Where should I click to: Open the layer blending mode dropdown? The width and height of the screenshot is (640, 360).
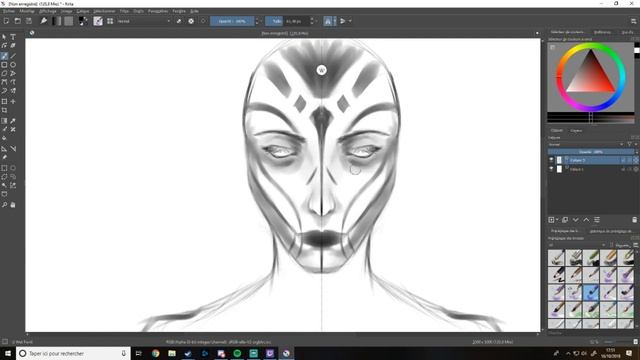click(586, 144)
